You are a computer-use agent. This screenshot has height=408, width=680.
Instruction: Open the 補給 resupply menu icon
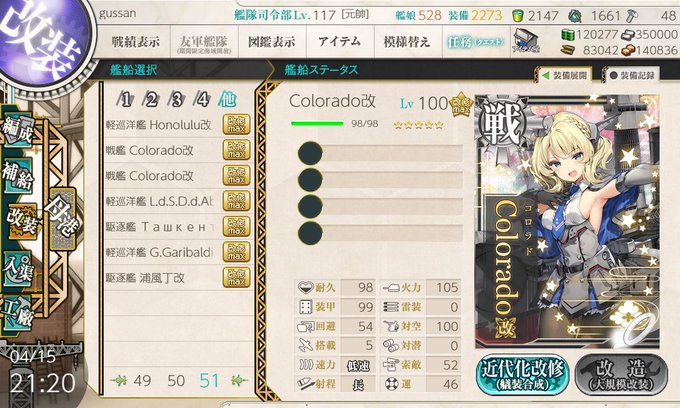18,175
